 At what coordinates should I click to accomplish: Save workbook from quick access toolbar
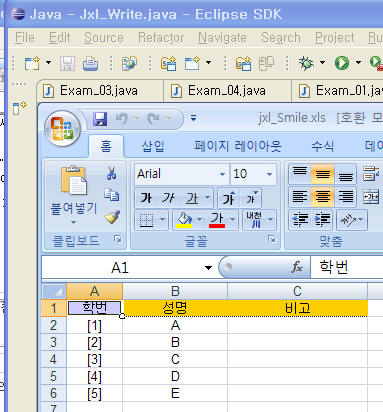pos(100,119)
